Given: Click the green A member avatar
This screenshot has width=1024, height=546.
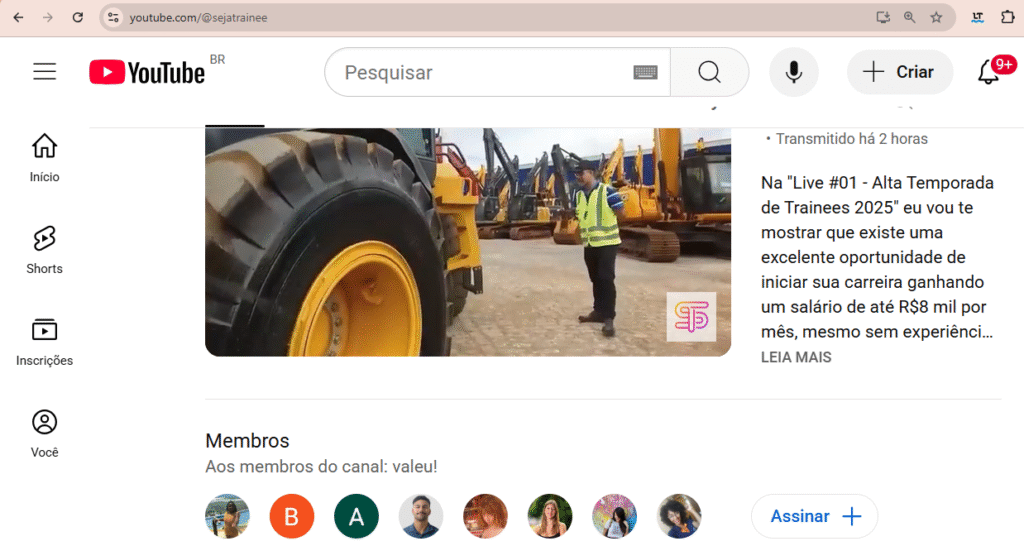Looking at the screenshot, I should click(x=356, y=516).
